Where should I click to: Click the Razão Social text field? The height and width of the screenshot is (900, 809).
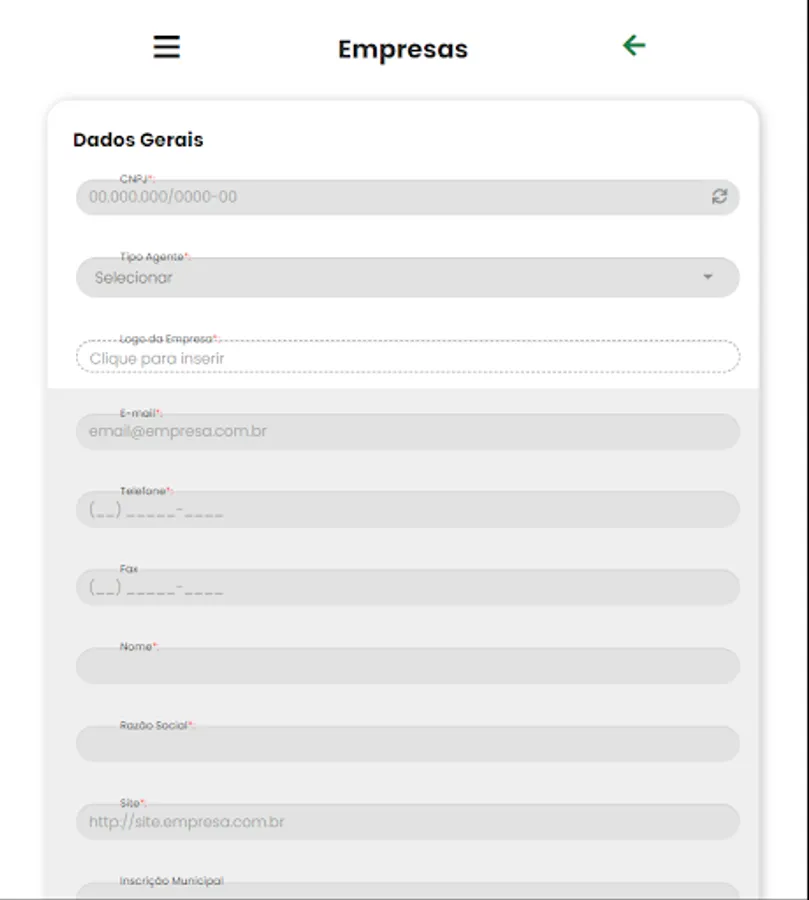pyautogui.click(x=407, y=745)
